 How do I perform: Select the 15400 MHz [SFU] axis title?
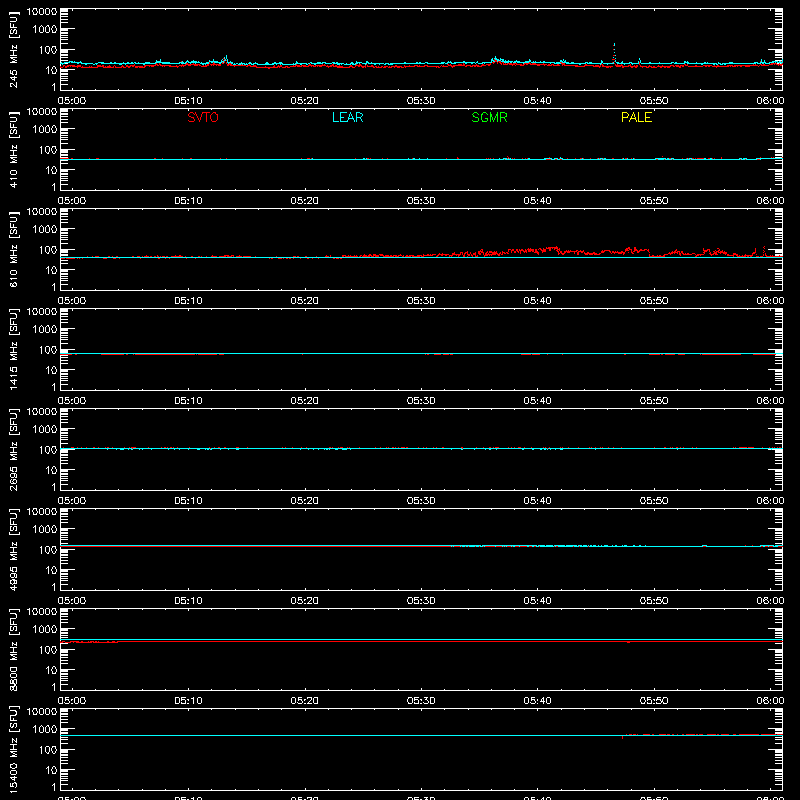click(x=13, y=749)
